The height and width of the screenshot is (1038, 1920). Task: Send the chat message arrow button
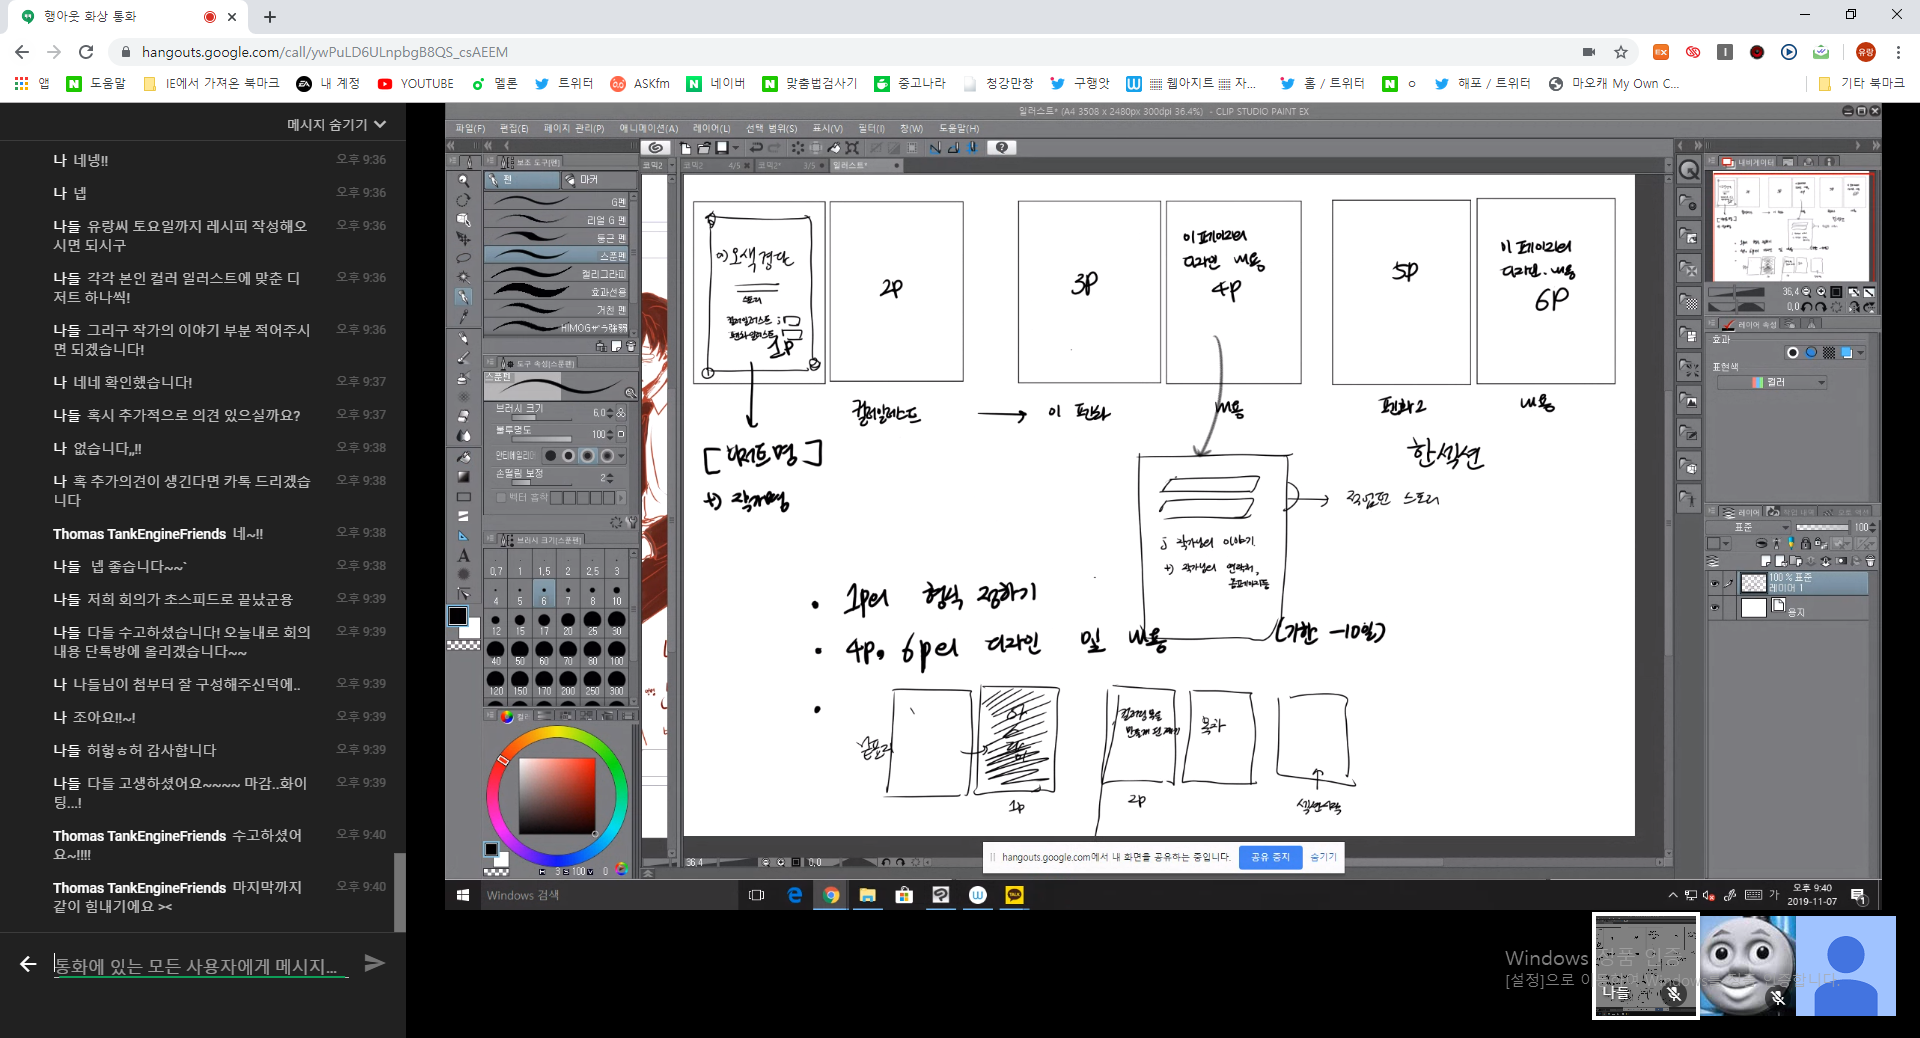374,963
